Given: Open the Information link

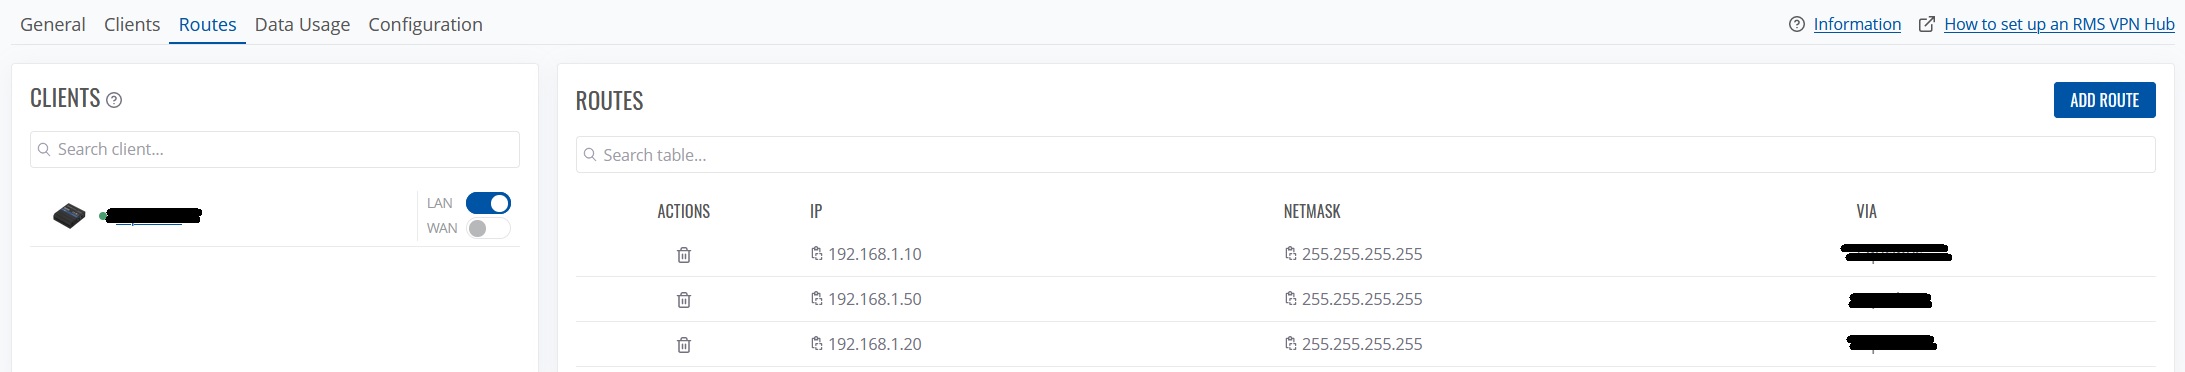Looking at the screenshot, I should click(1857, 24).
